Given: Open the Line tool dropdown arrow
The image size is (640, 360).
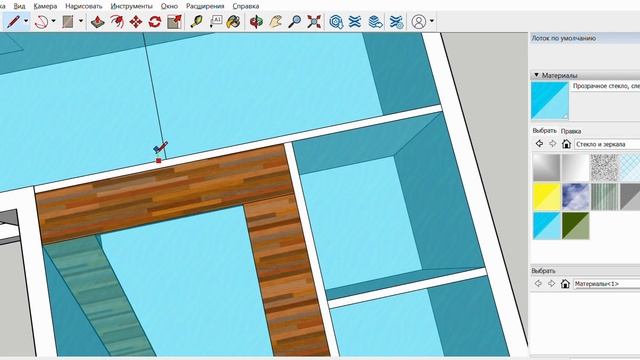Looking at the screenshot, I should (26, 21).
